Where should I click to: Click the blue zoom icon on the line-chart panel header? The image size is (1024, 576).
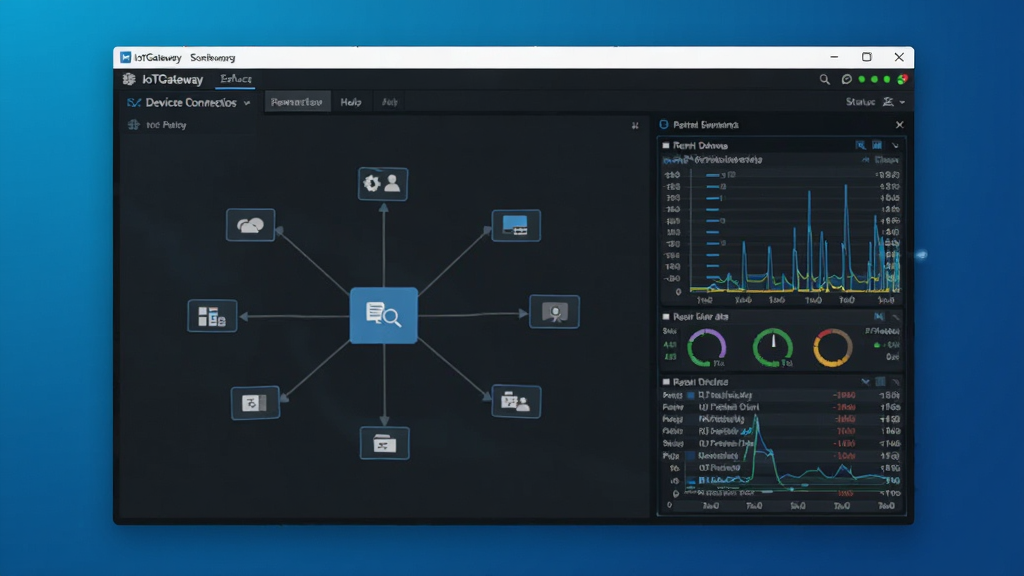coord(861,145)
